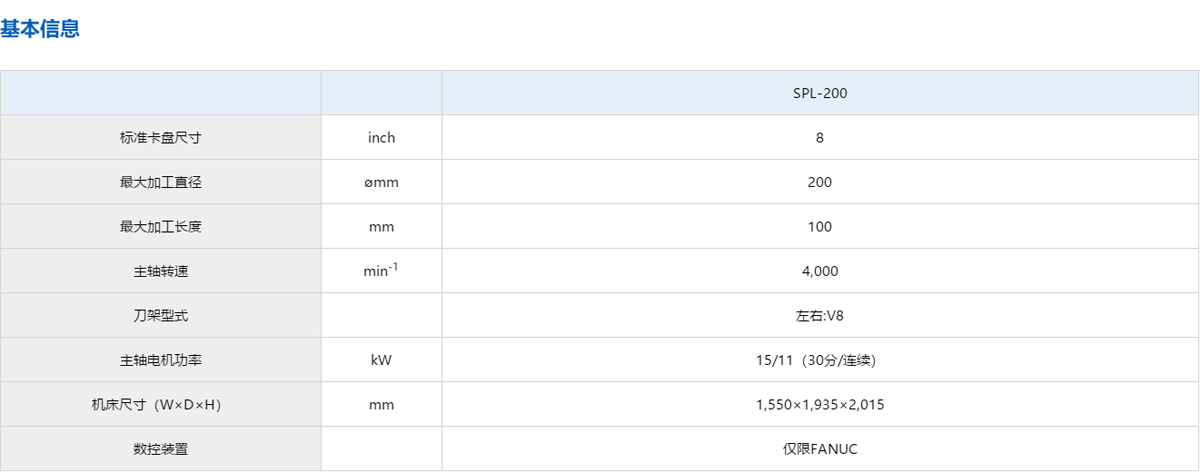Viewport: 1200px width, 473px height.
Task: Select the ømm unit cell
Action: (381, 182)
